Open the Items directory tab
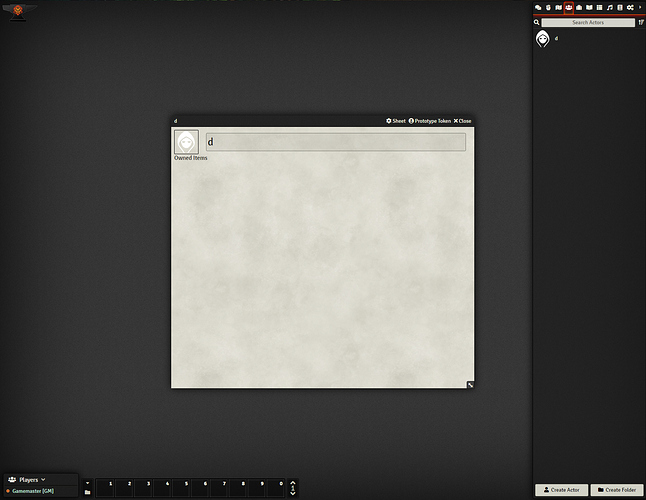The image size is (646, 500). coord(579,8)
